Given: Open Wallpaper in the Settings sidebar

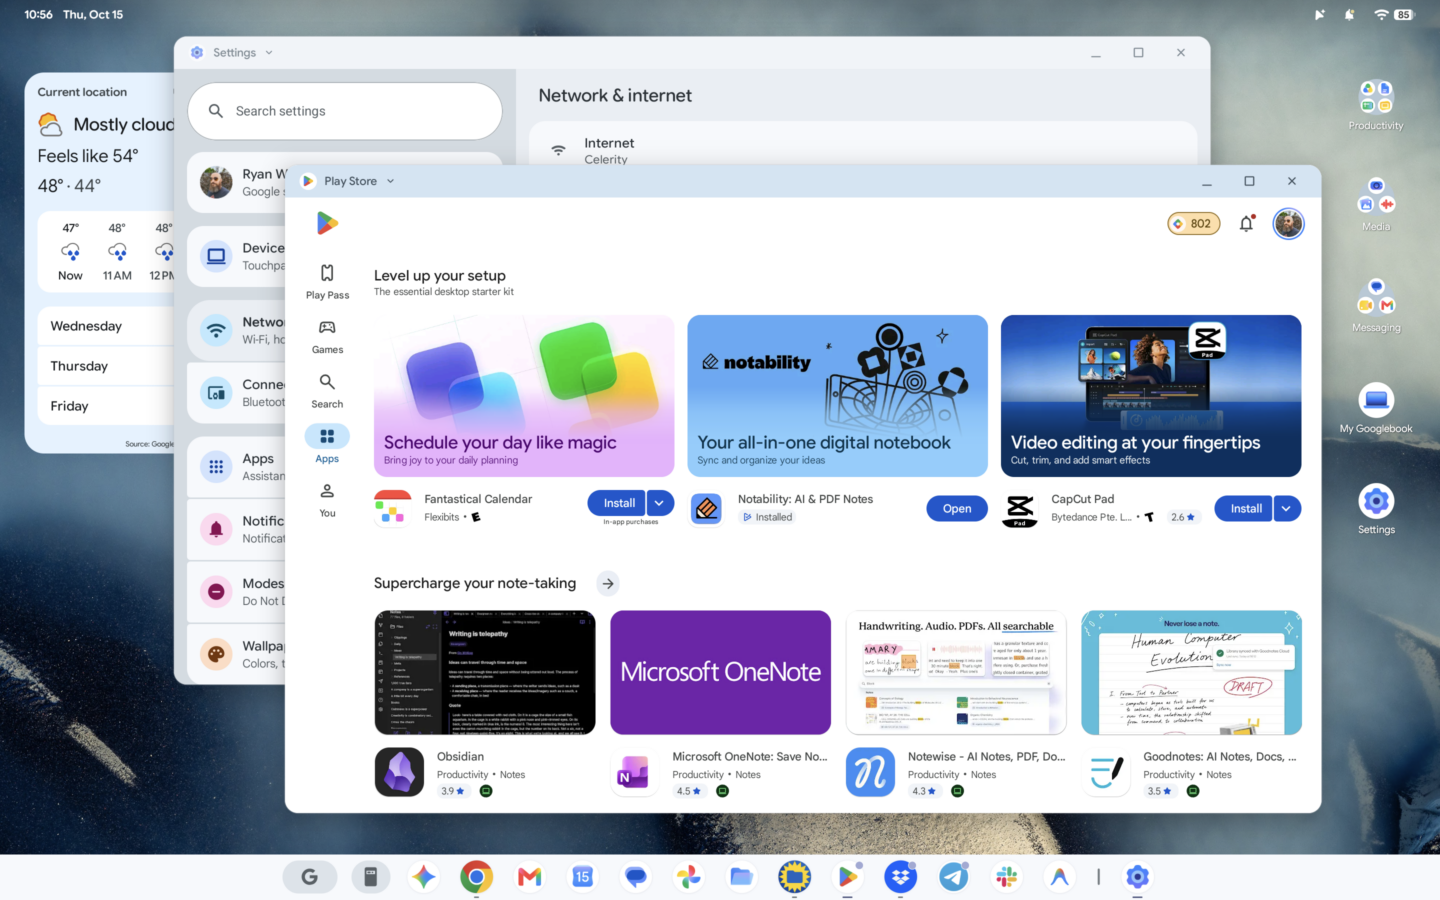Looking at the screenshot, I should pyautogui.click(x=237, y=654).
